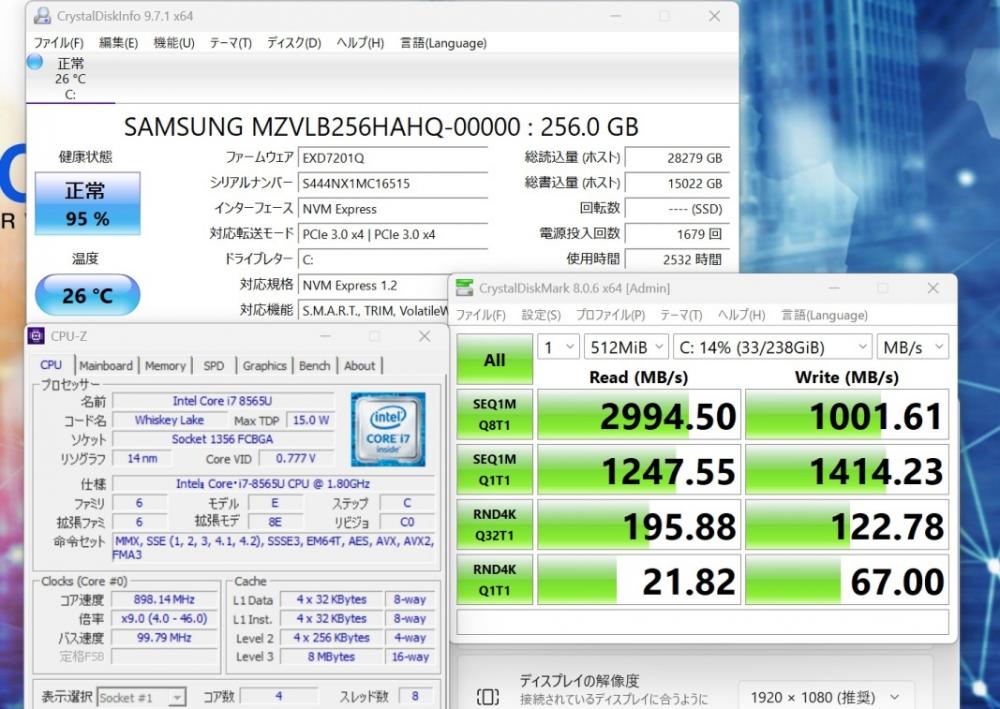The height and width of the screenshot is (709, 1000).
Task: Click the 67.00 RND4K Q1T1 write result
Action: [x=847, y=580]
